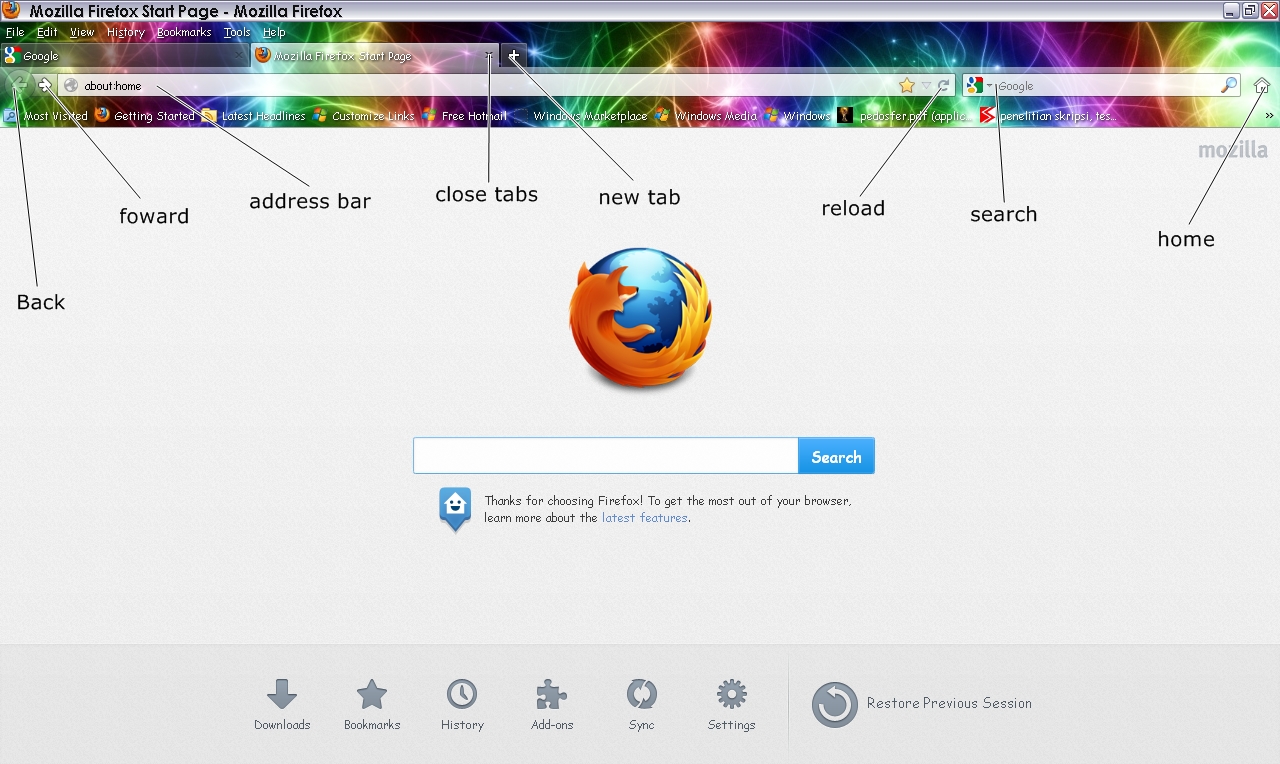Reload the current page
Screen dimensions: 1280x764
942,86
